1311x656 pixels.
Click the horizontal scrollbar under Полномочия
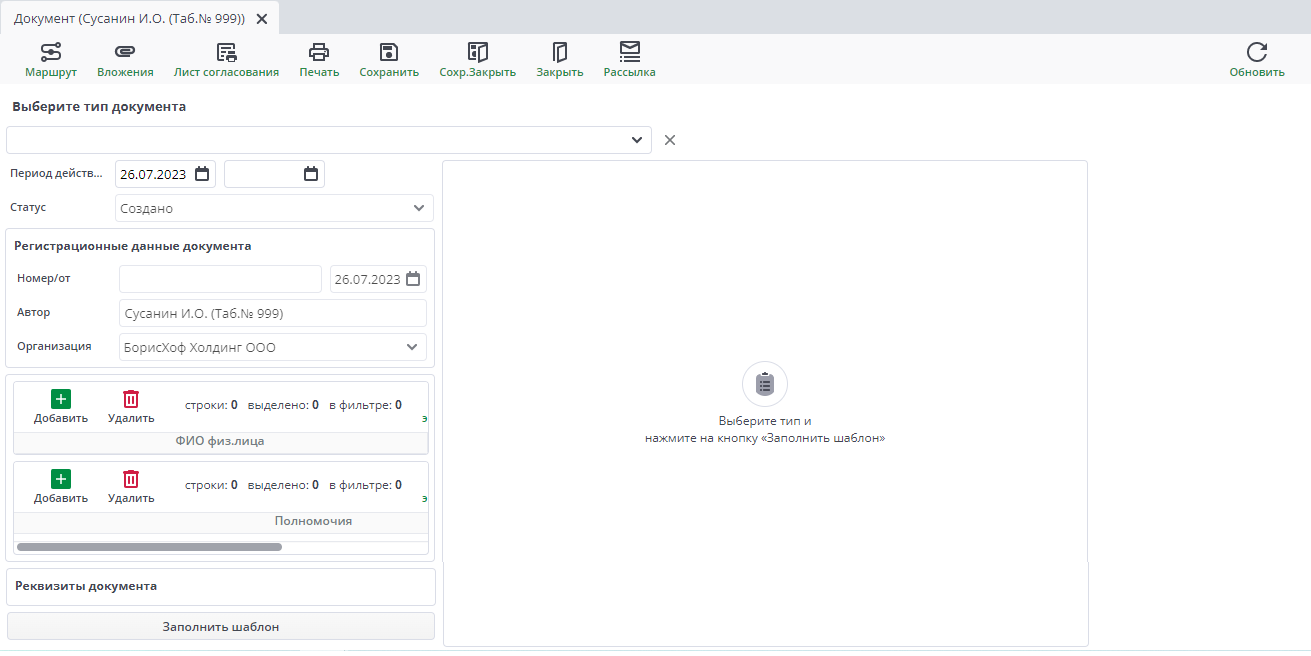click(x=150, y=547)
